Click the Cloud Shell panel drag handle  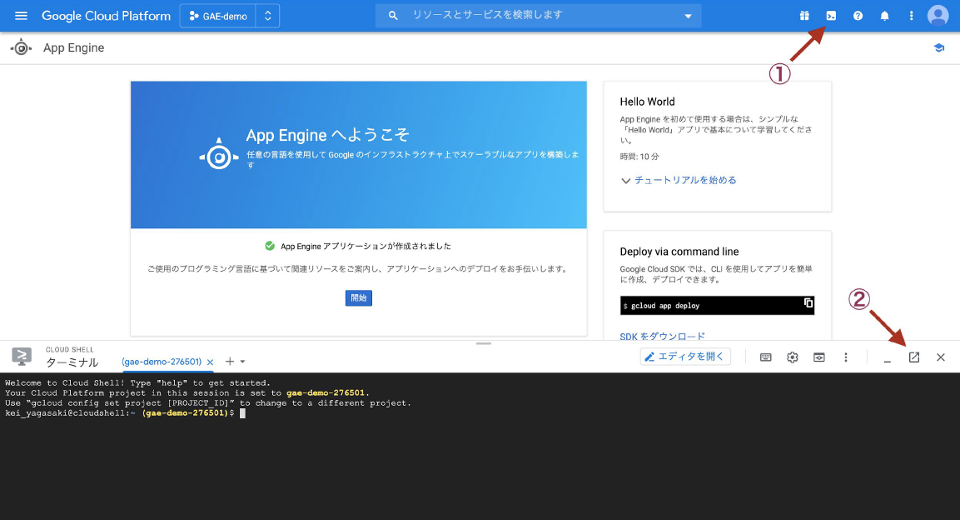click(x=483, y=344)
